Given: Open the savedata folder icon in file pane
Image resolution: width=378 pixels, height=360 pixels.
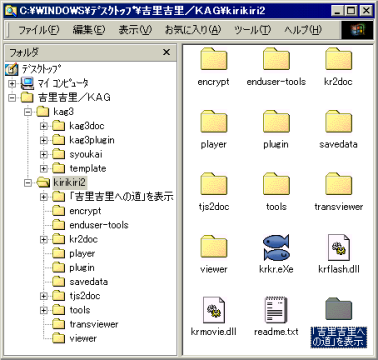Looking at the screenshot, I should pos(339,122).
